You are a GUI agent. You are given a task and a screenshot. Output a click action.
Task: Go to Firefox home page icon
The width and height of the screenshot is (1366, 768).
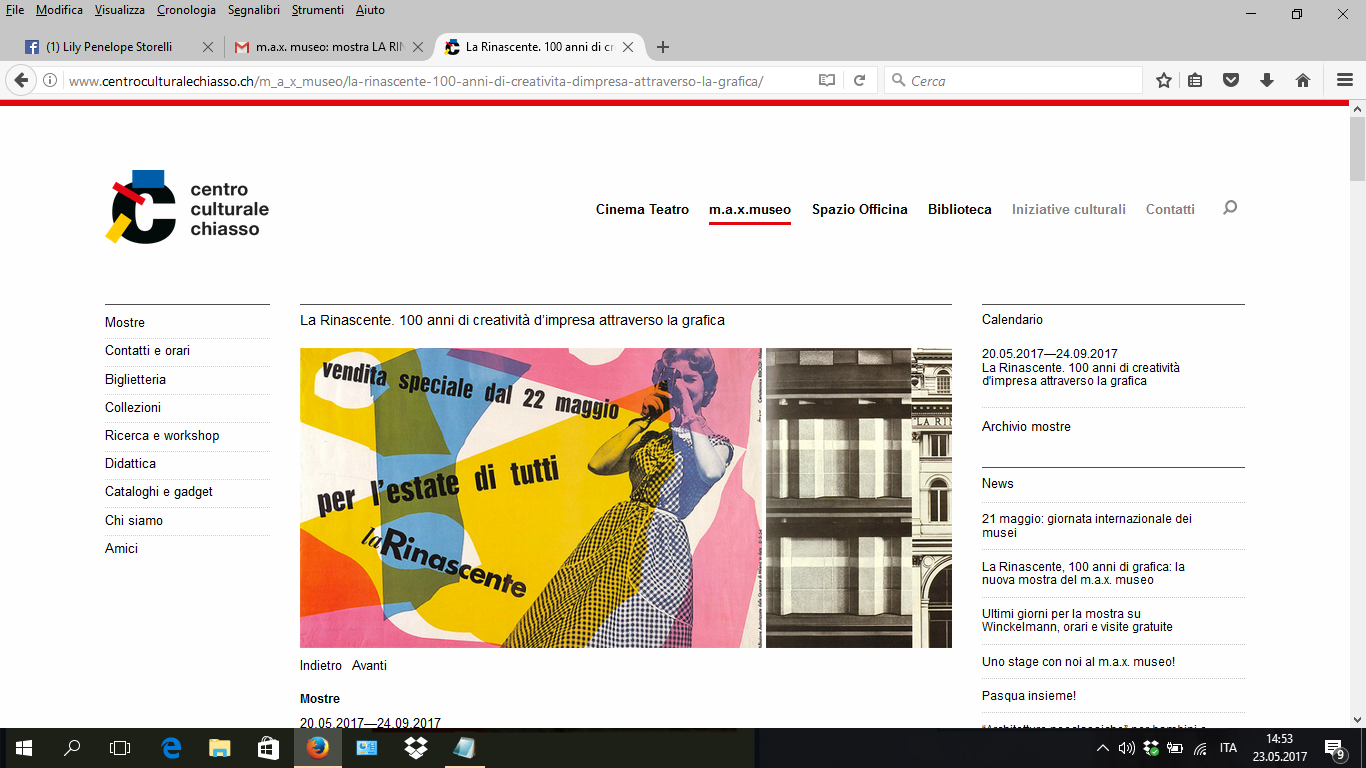(x=1303, y=81)
